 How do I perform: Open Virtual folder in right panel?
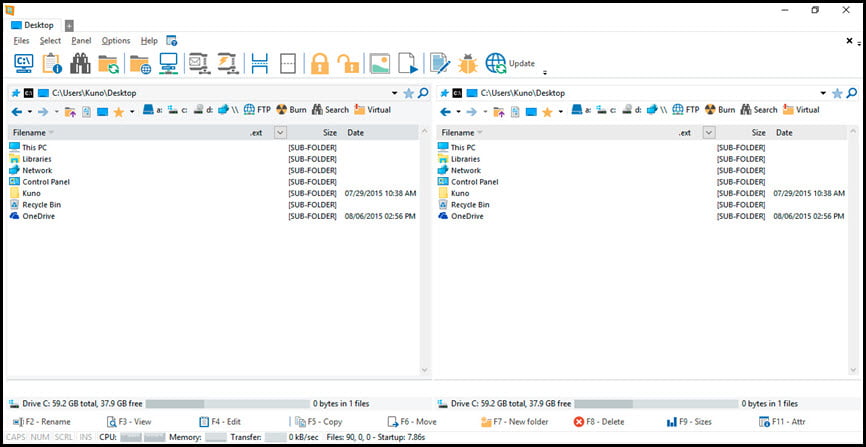[x=801, y=109]
